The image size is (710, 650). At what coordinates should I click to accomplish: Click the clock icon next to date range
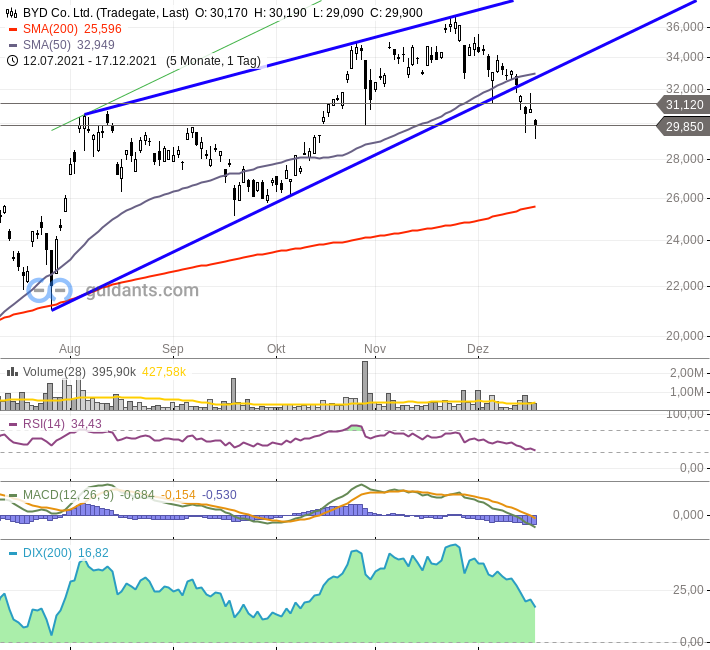pyautogui.click(x=12, y=61)
